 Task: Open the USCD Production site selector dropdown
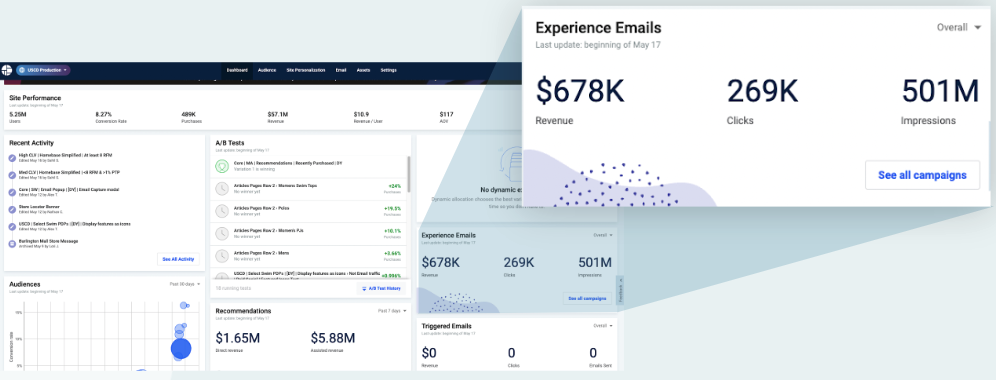point(43,70)
